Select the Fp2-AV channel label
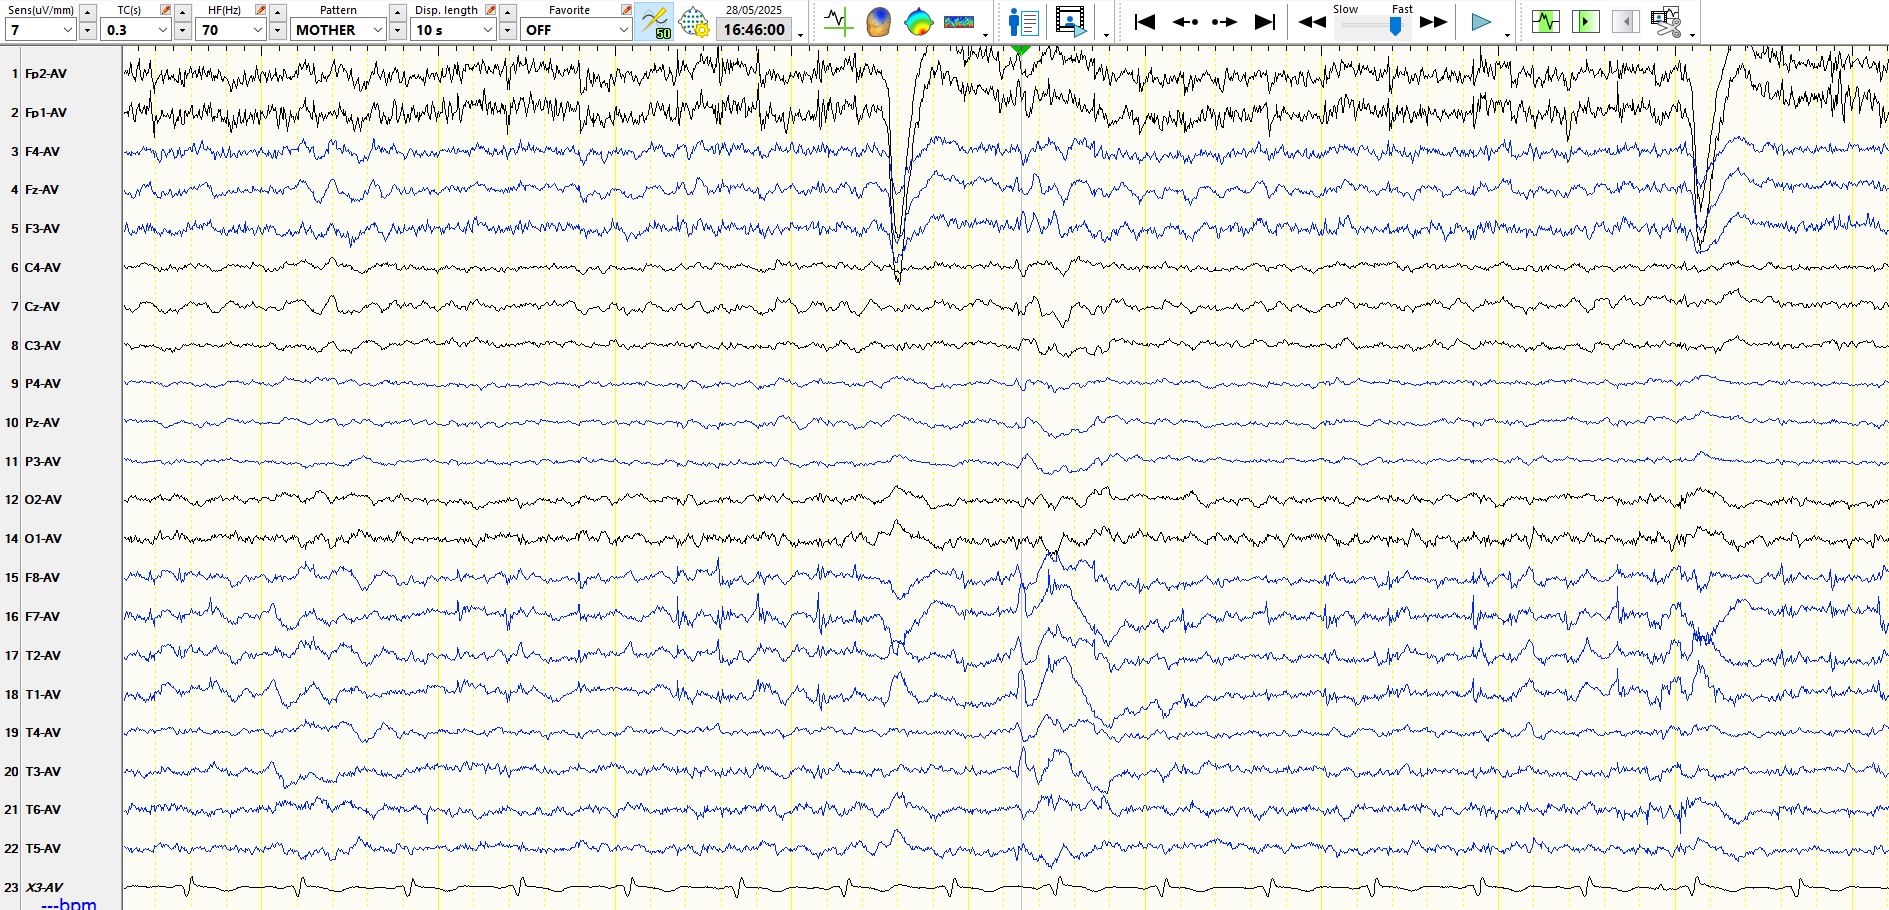Viewport: 1889px width, 910px height. click(x=46, y=74)
